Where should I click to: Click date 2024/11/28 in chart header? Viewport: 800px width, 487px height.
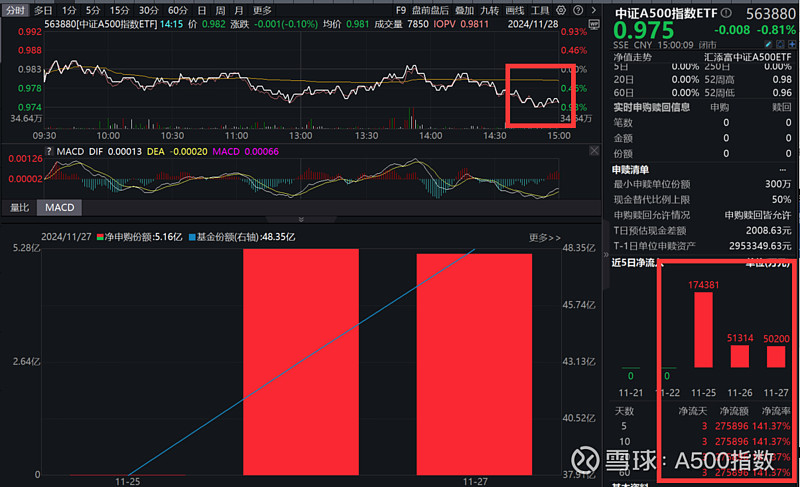(533, 24)
